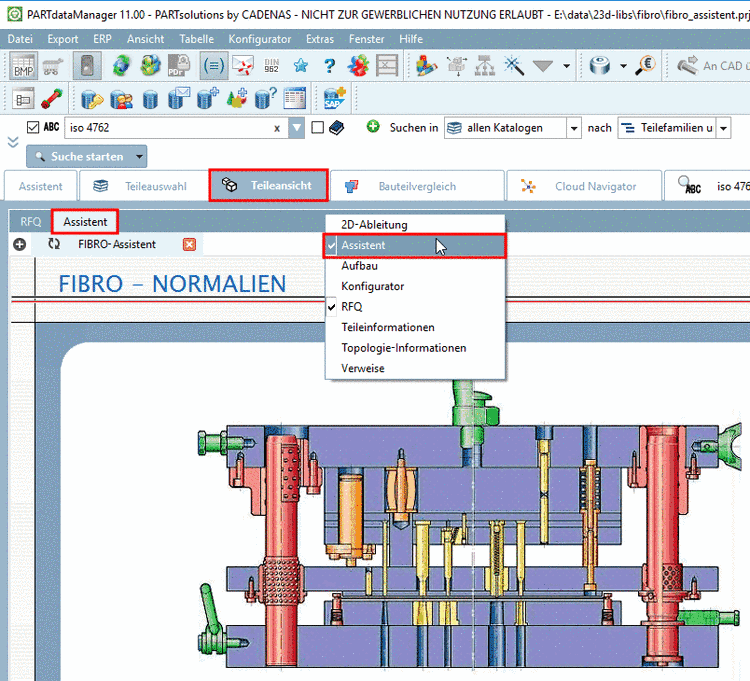
Task: Open the 'allen Katalogen' dropdown
Action: [573, 128]
